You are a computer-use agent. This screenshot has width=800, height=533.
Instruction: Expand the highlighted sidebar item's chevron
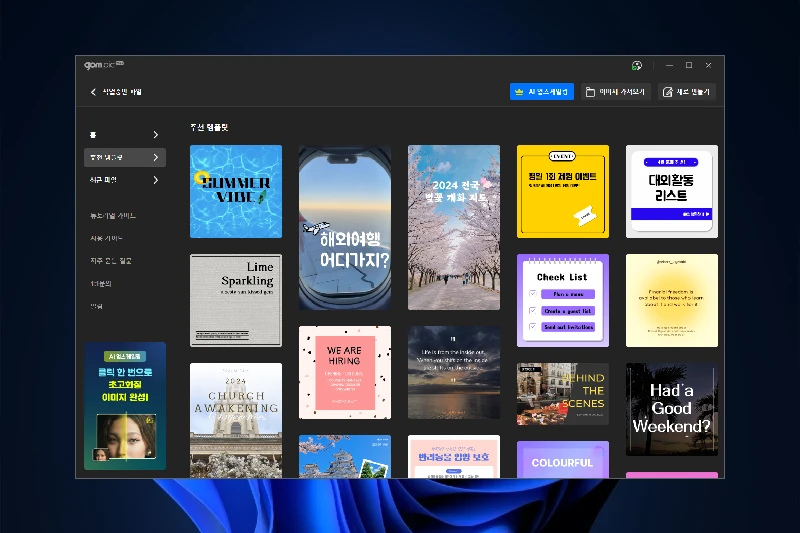coord(155,158)
